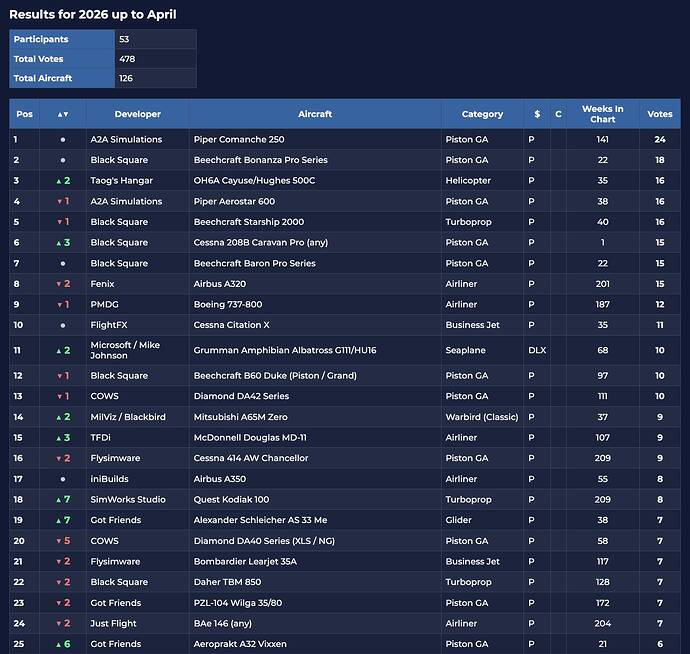Click the green up arrow in Taog's Hangar row
690x654 pixels.
coord(59,181)
